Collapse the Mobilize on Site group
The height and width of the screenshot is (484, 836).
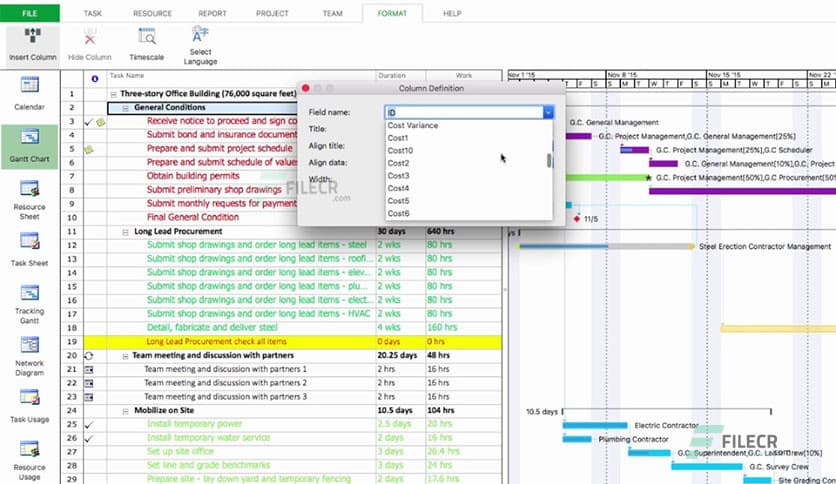(x=125, y=410)
